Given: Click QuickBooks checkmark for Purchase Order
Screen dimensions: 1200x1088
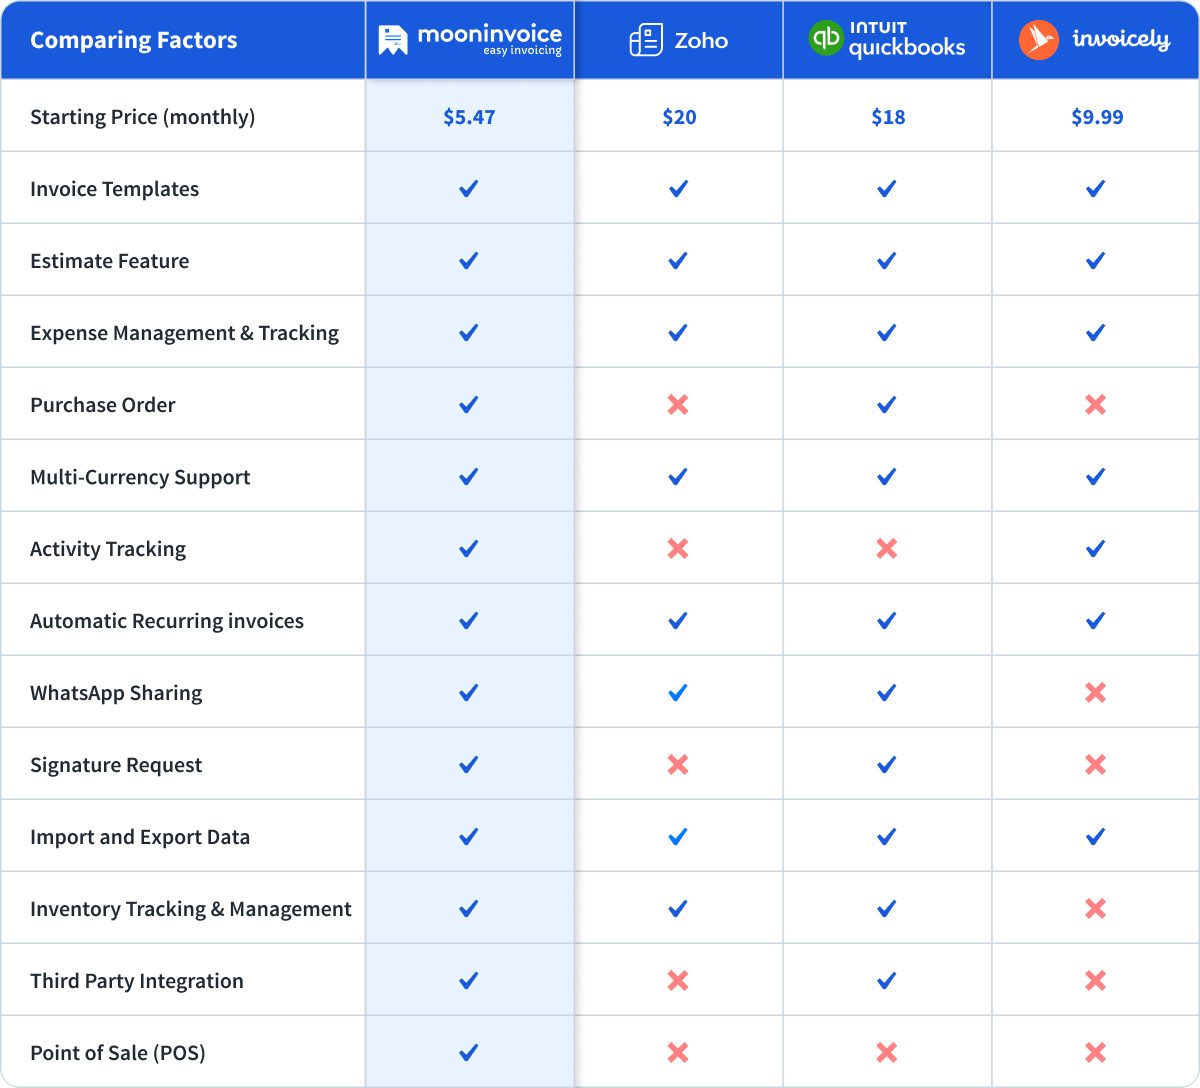Looking at the screenshot, I should 887,405.
